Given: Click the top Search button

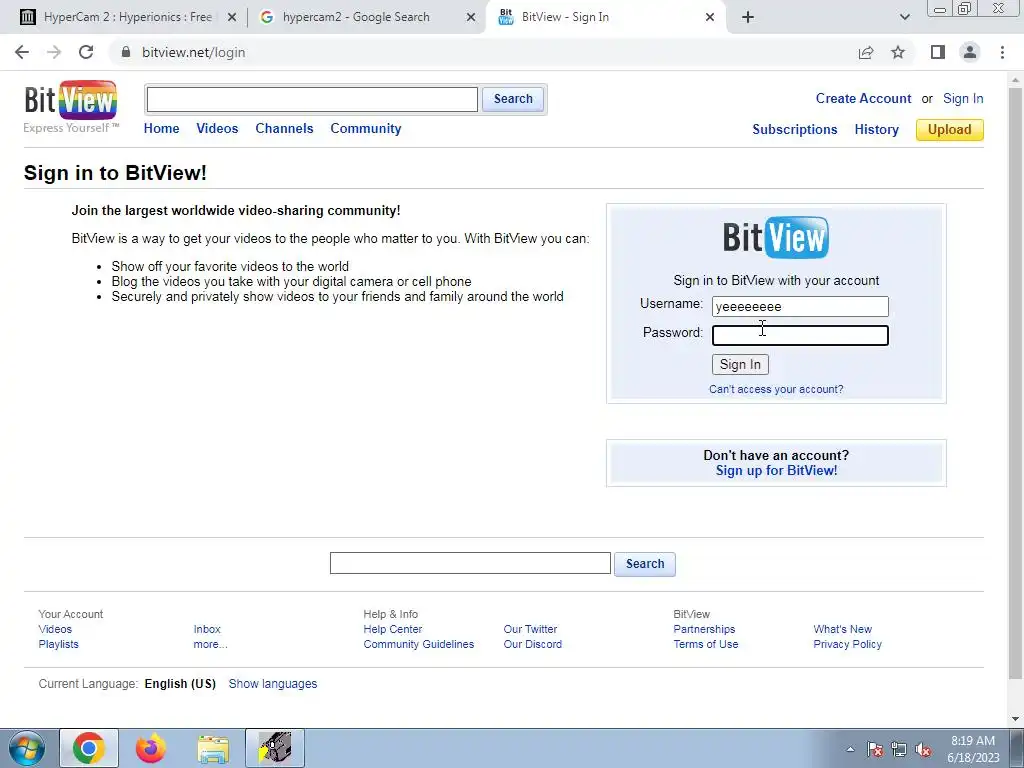Looking at the screenshot, I should [513, 99].
